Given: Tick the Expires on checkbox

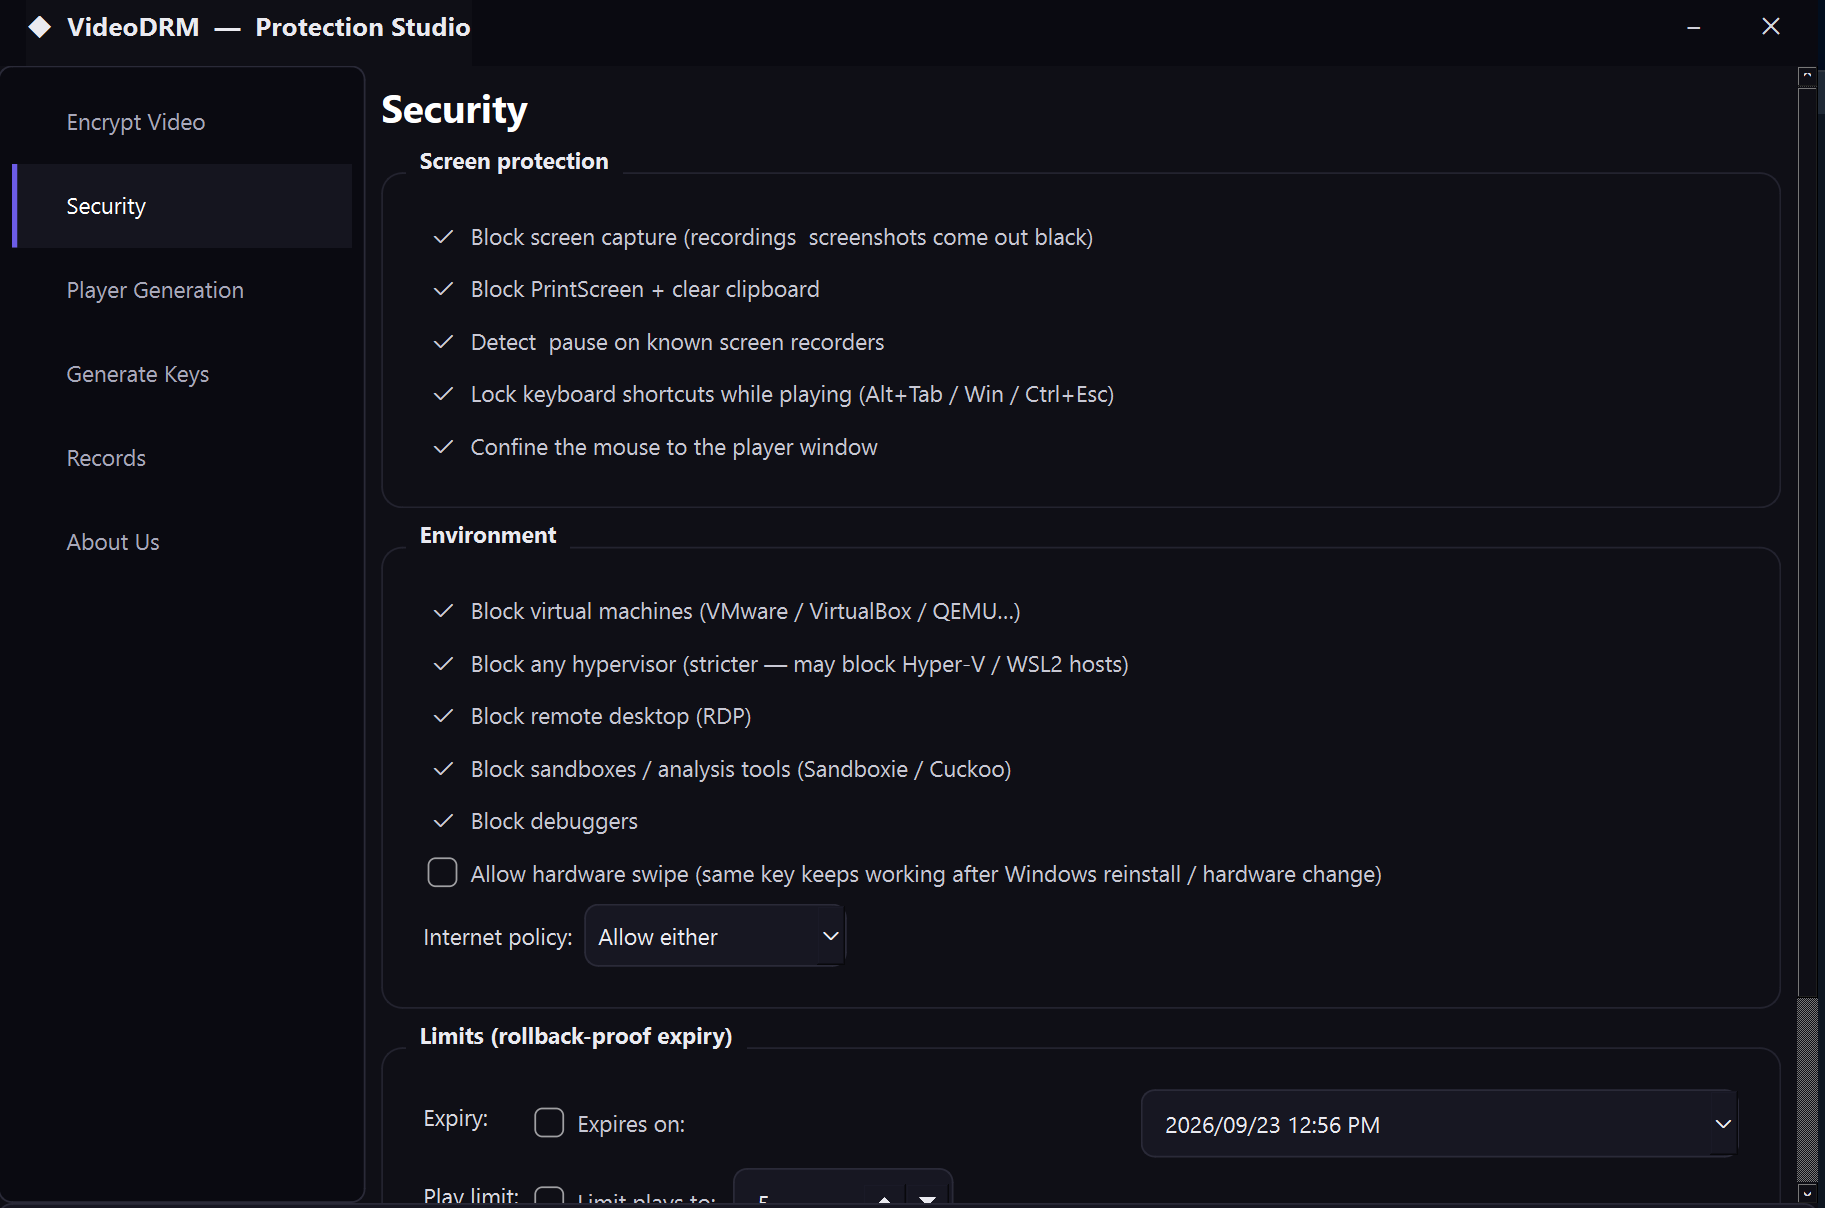Looking at the screenshot, I should (549, 1123).
